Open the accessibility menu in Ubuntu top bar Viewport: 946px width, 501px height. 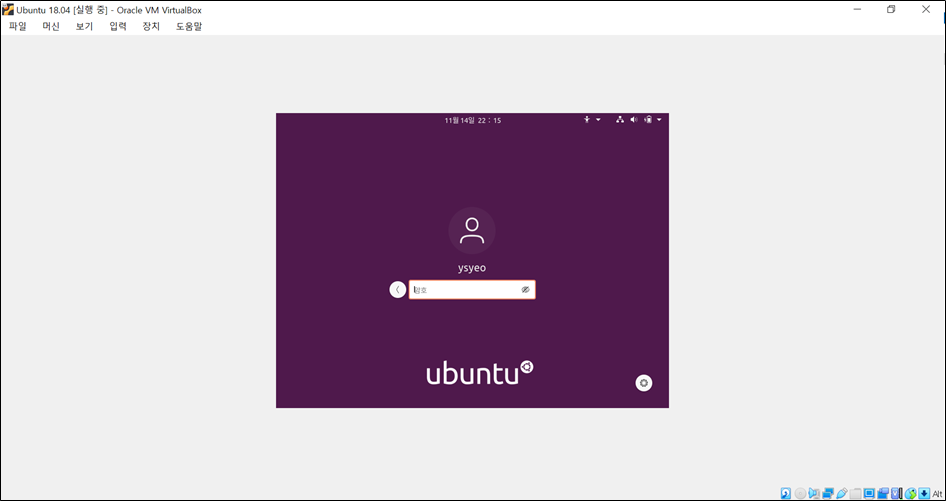[x=591, y=120]
